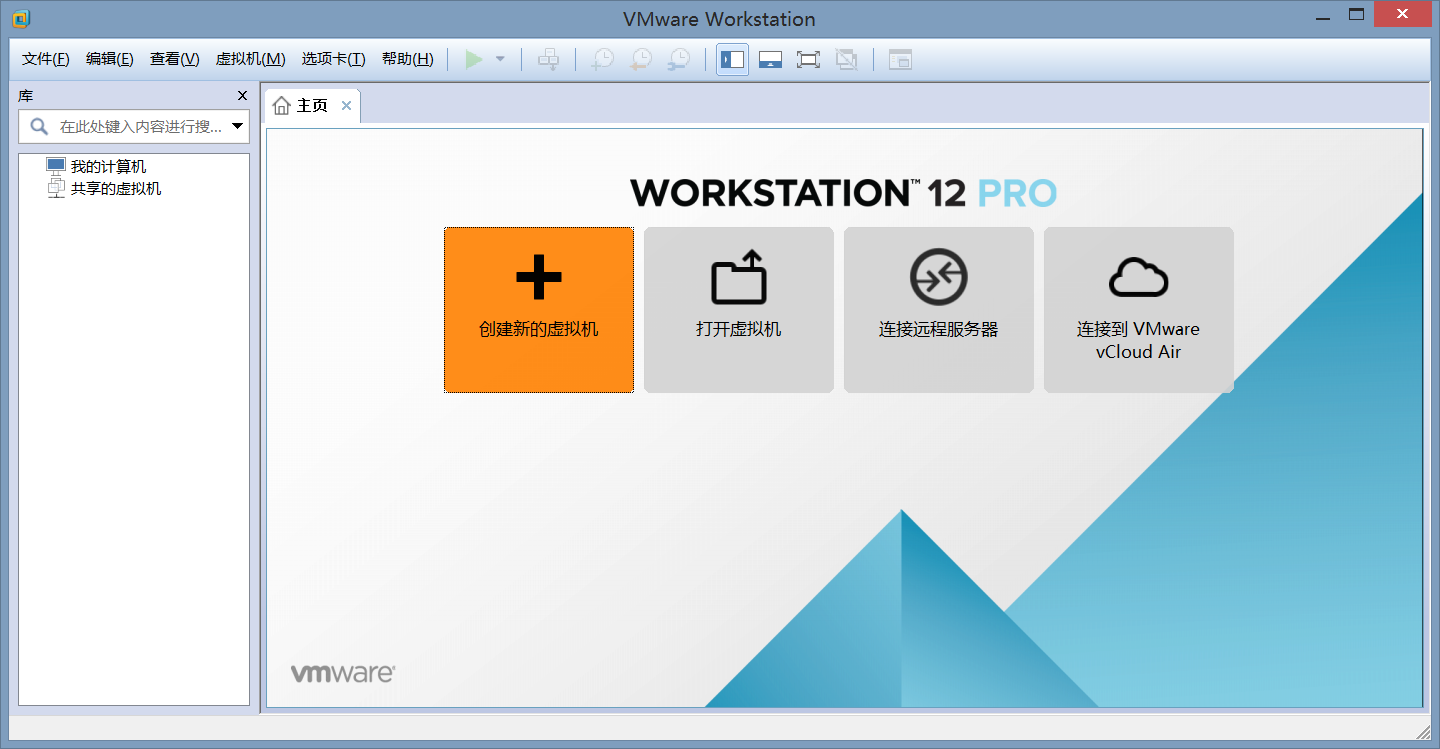Viewport: 1440px width, 749px height.
Task: Click the full screen mode icon
Action: coord(808,60)
